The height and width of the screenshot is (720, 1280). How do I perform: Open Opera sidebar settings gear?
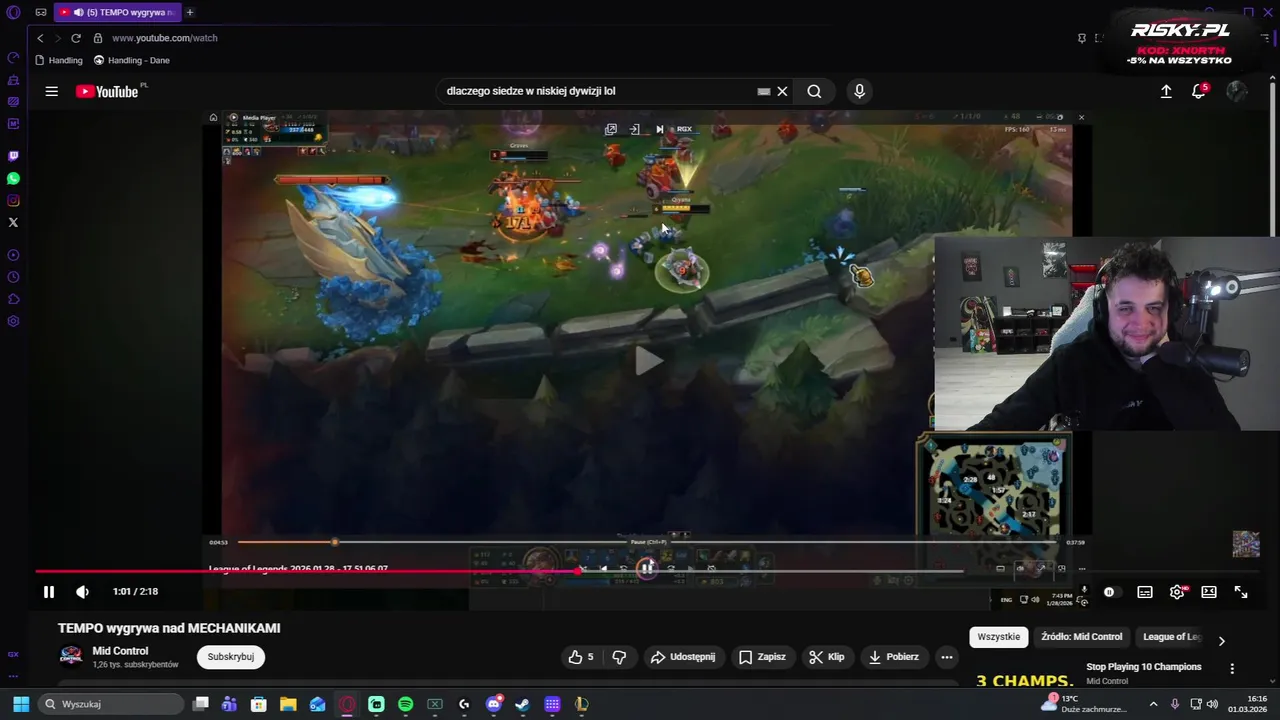pyautogui.click(x=13, y=321)
